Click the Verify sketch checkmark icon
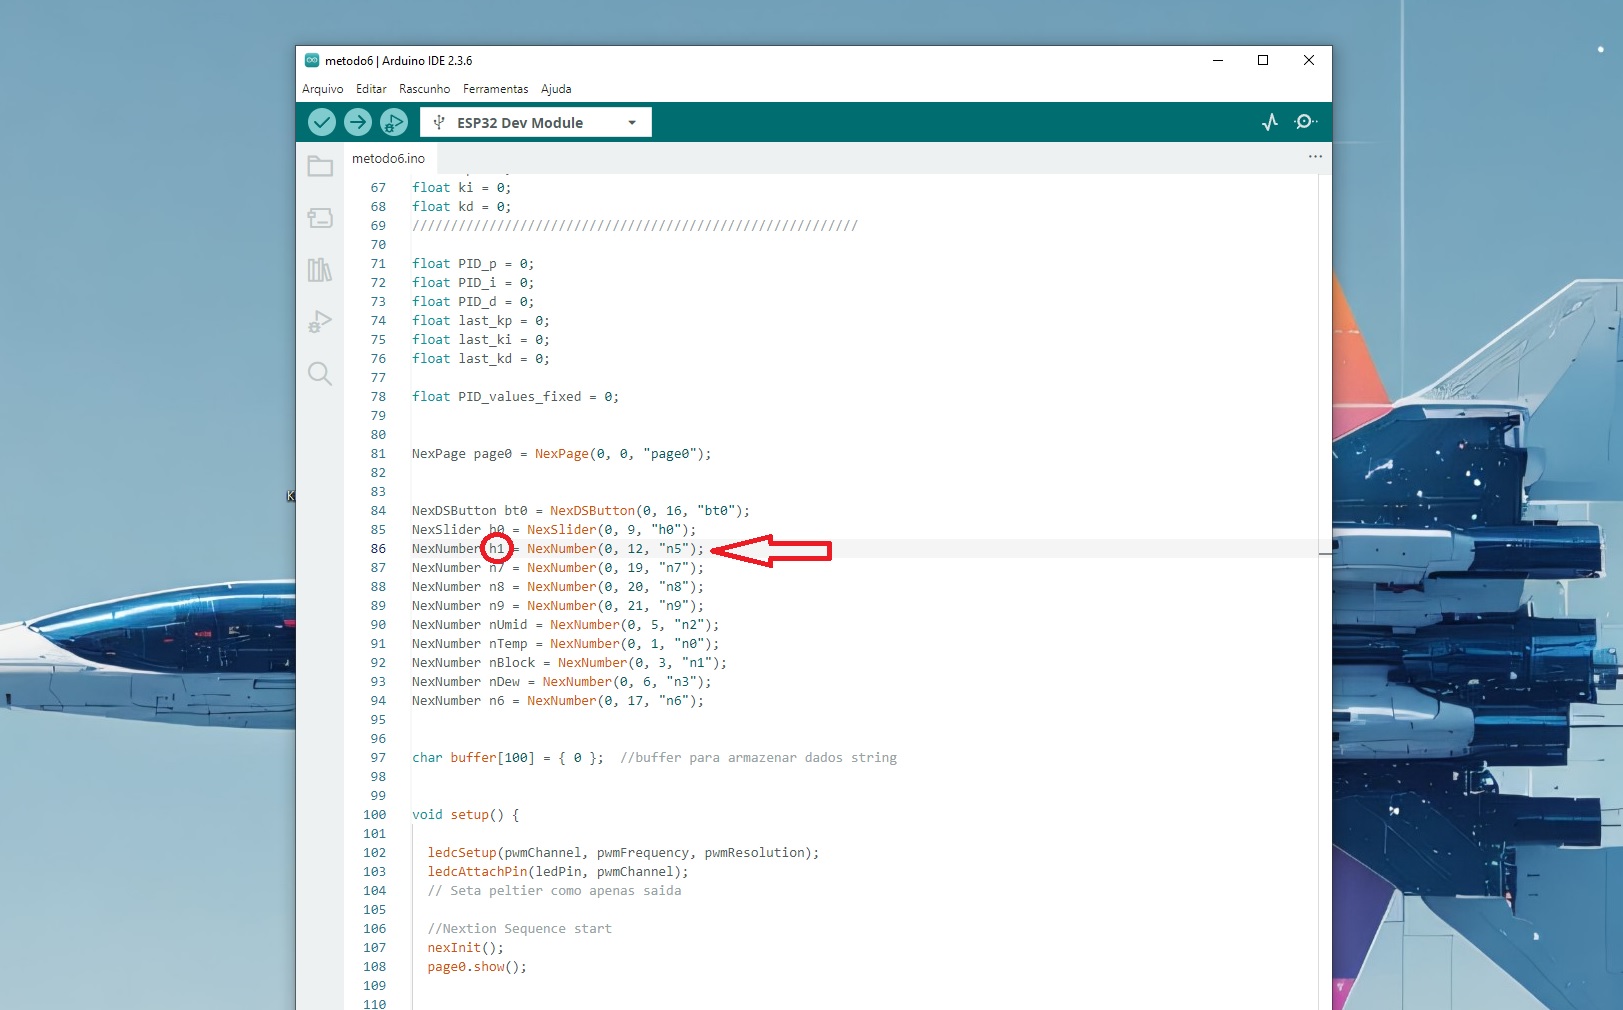Image resolution: width=1623 pixels, height=1010 pixels. click(322, 121)
